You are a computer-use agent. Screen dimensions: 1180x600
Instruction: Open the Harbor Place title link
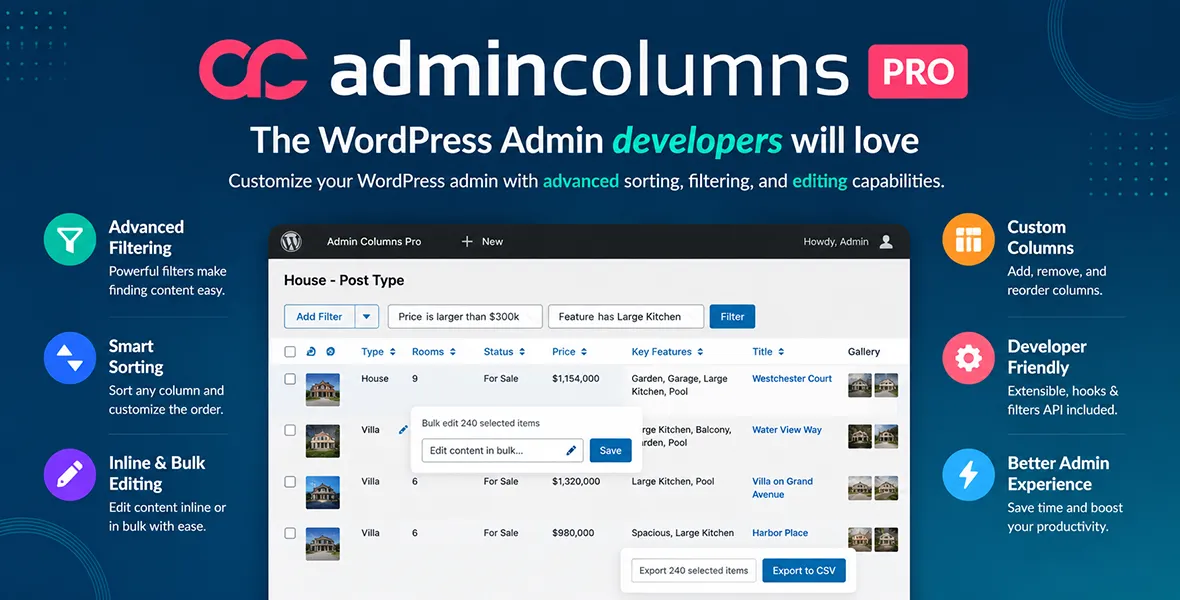(780, 533)
